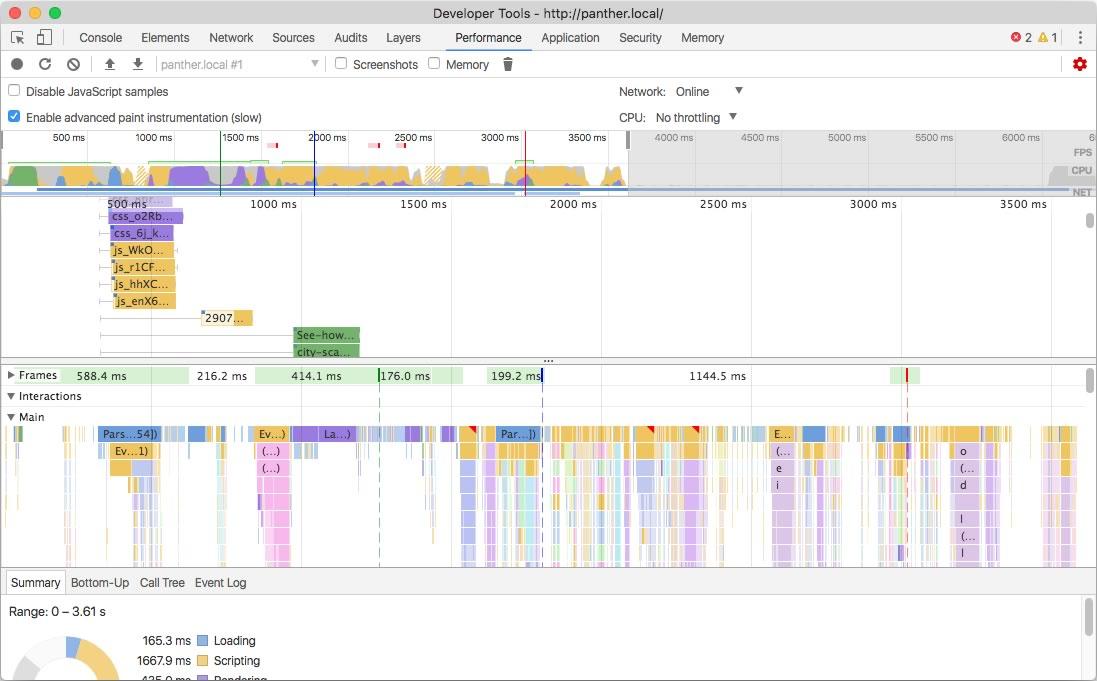Open the Event Log tab
Screen dimensions: 1097x681
[x=220, y=582]
